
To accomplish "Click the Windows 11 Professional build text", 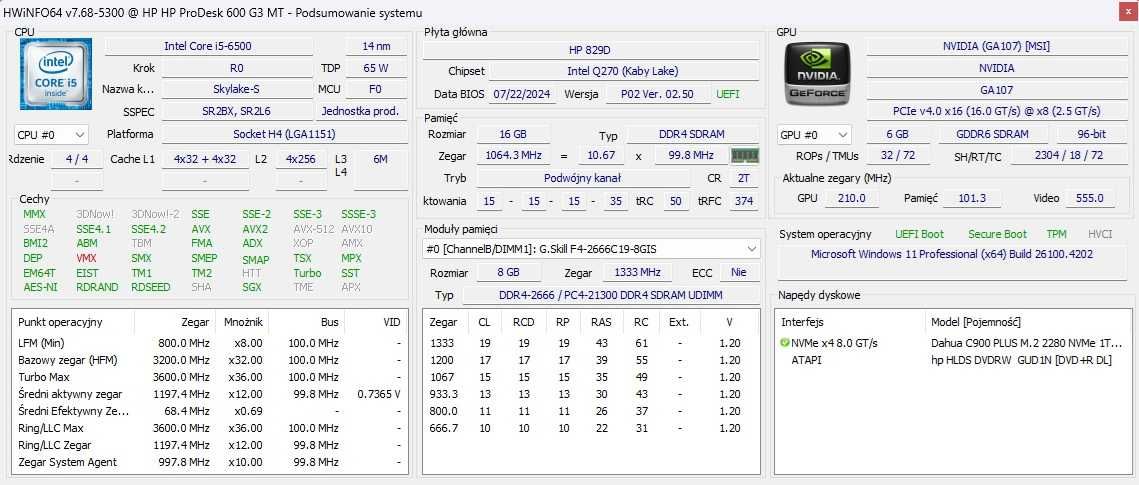I will (x=952, y=254).
